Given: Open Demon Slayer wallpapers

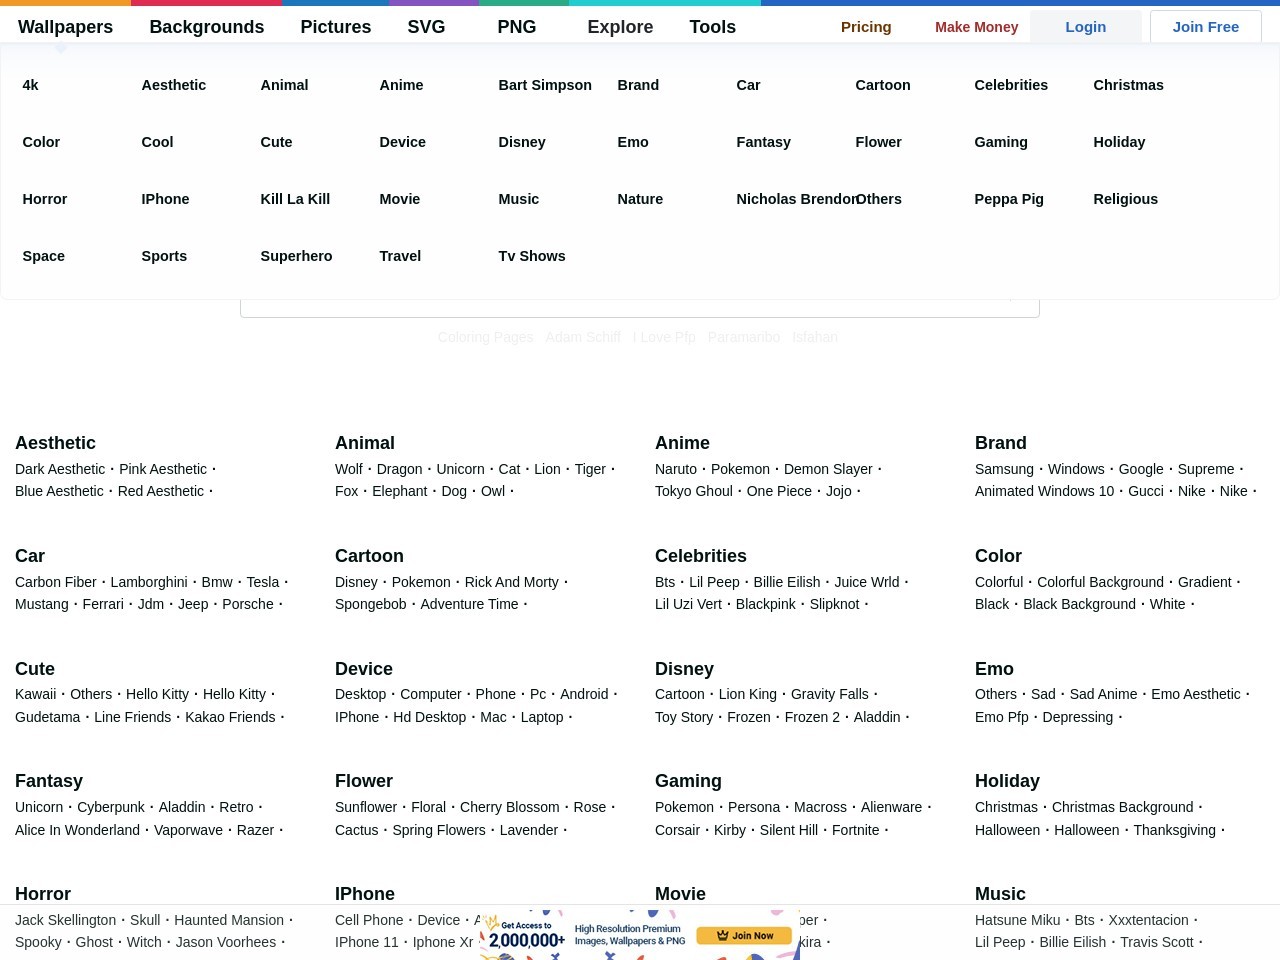Looking at the screenshot, I should [828, 469].
